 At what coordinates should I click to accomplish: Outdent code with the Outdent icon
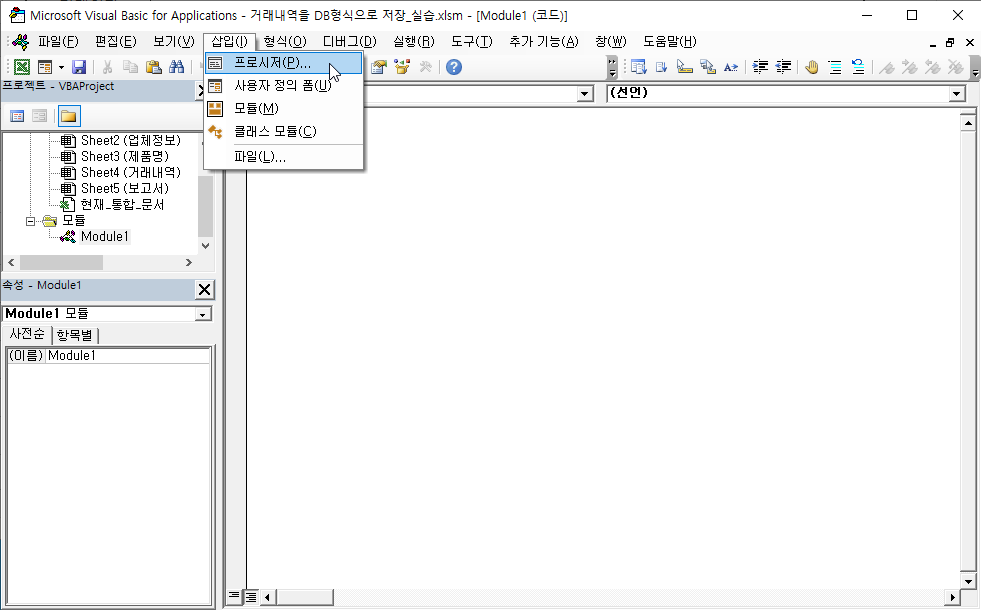[783, 67]
